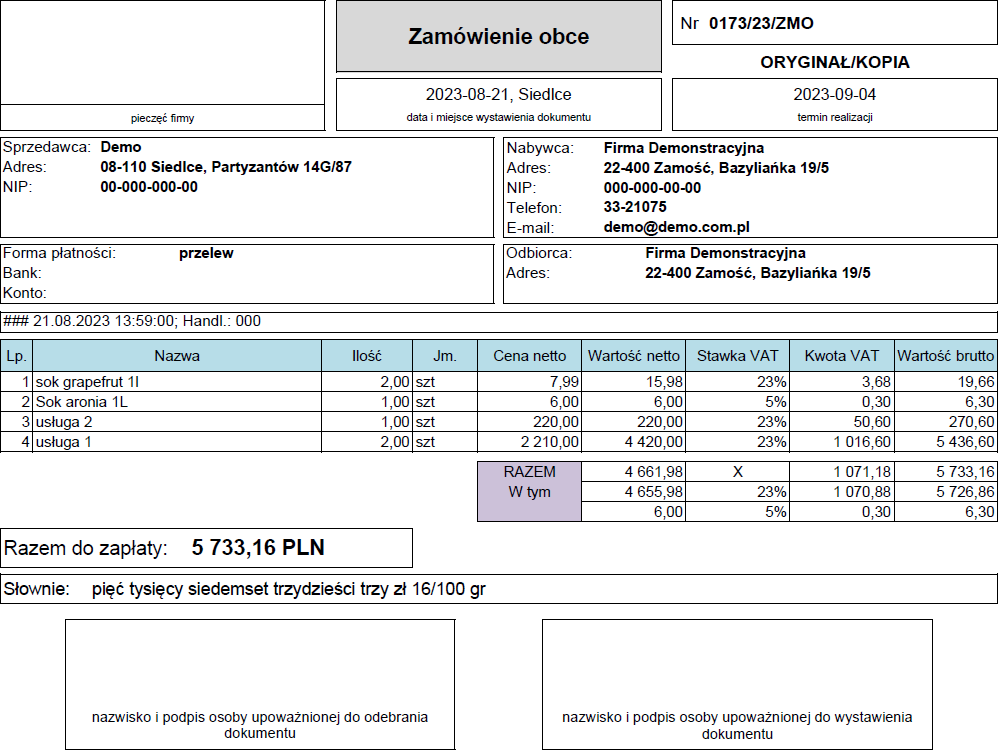Click the 'Zamówienie obce' document title
The width and height of the screenshot is (998, 750).
498,37
